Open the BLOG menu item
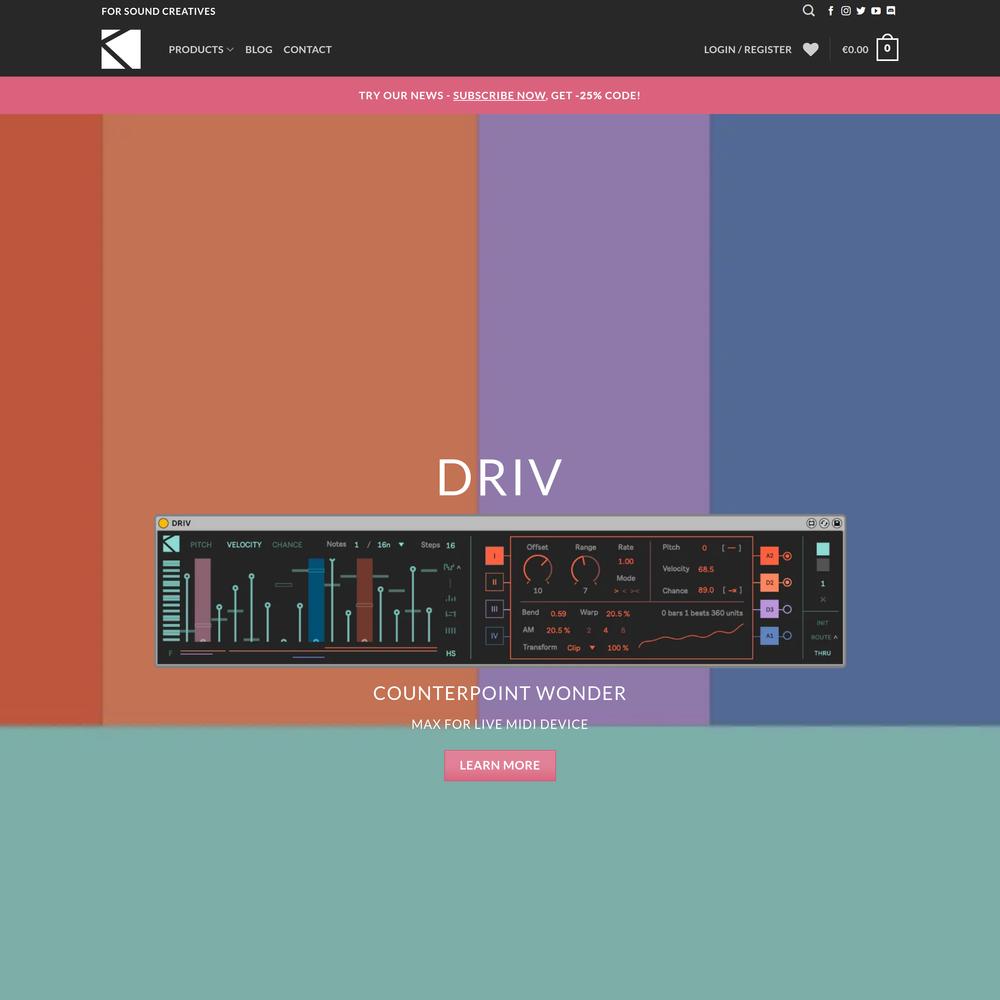This screenshot has height=1000, width=1000. (x=258, y=49)
